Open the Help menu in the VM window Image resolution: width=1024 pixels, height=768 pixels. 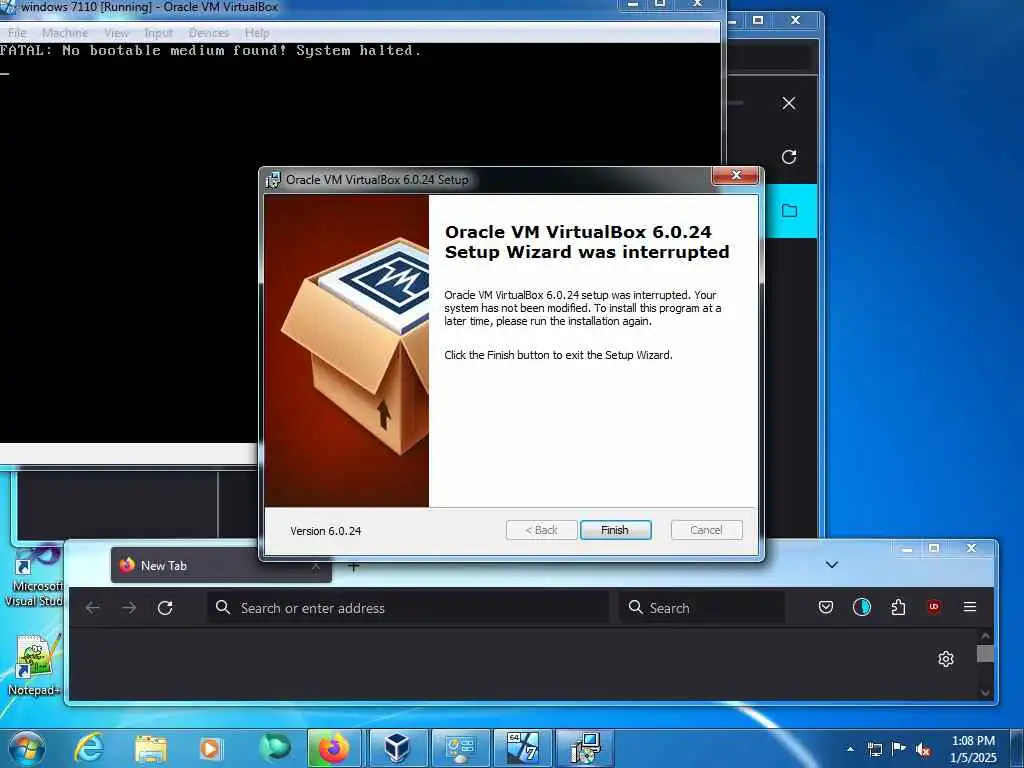tap(257, 33)
